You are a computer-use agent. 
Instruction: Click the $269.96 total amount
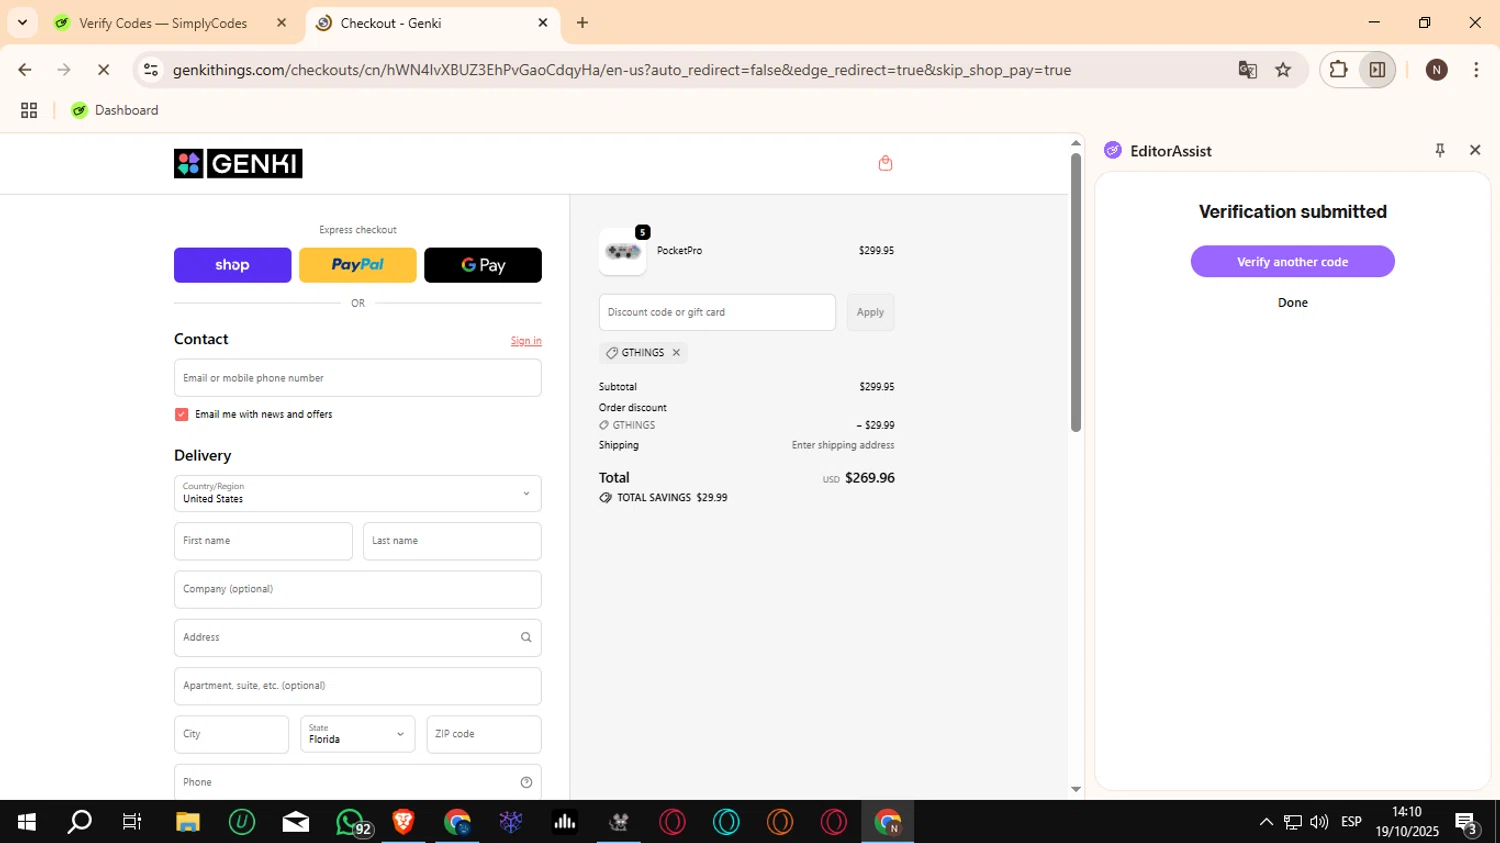click(870, 478)
